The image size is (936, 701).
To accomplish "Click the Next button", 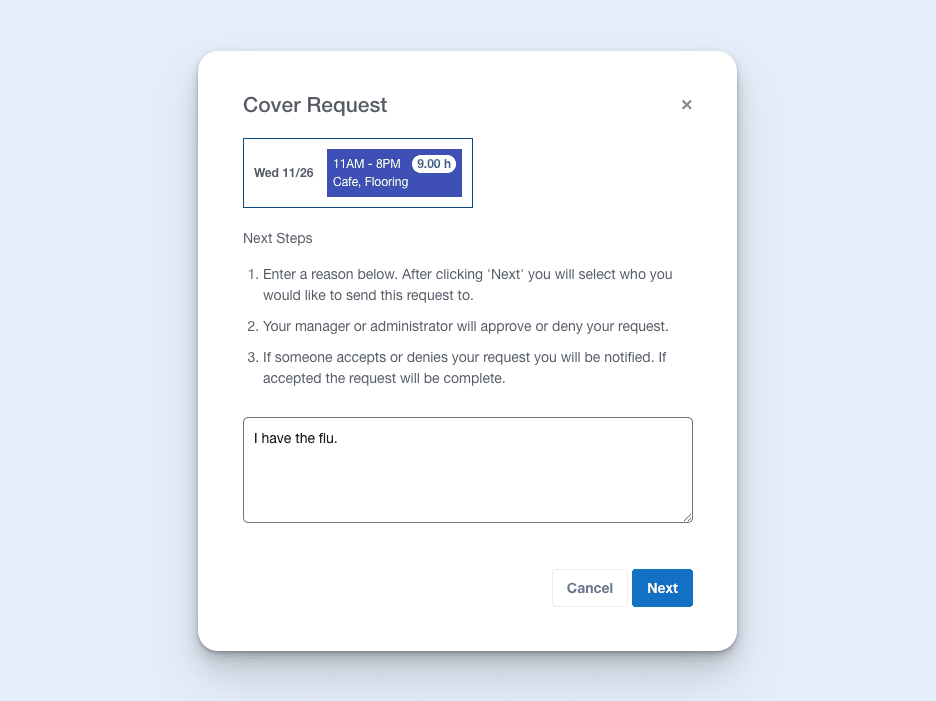I will (662, 588).
